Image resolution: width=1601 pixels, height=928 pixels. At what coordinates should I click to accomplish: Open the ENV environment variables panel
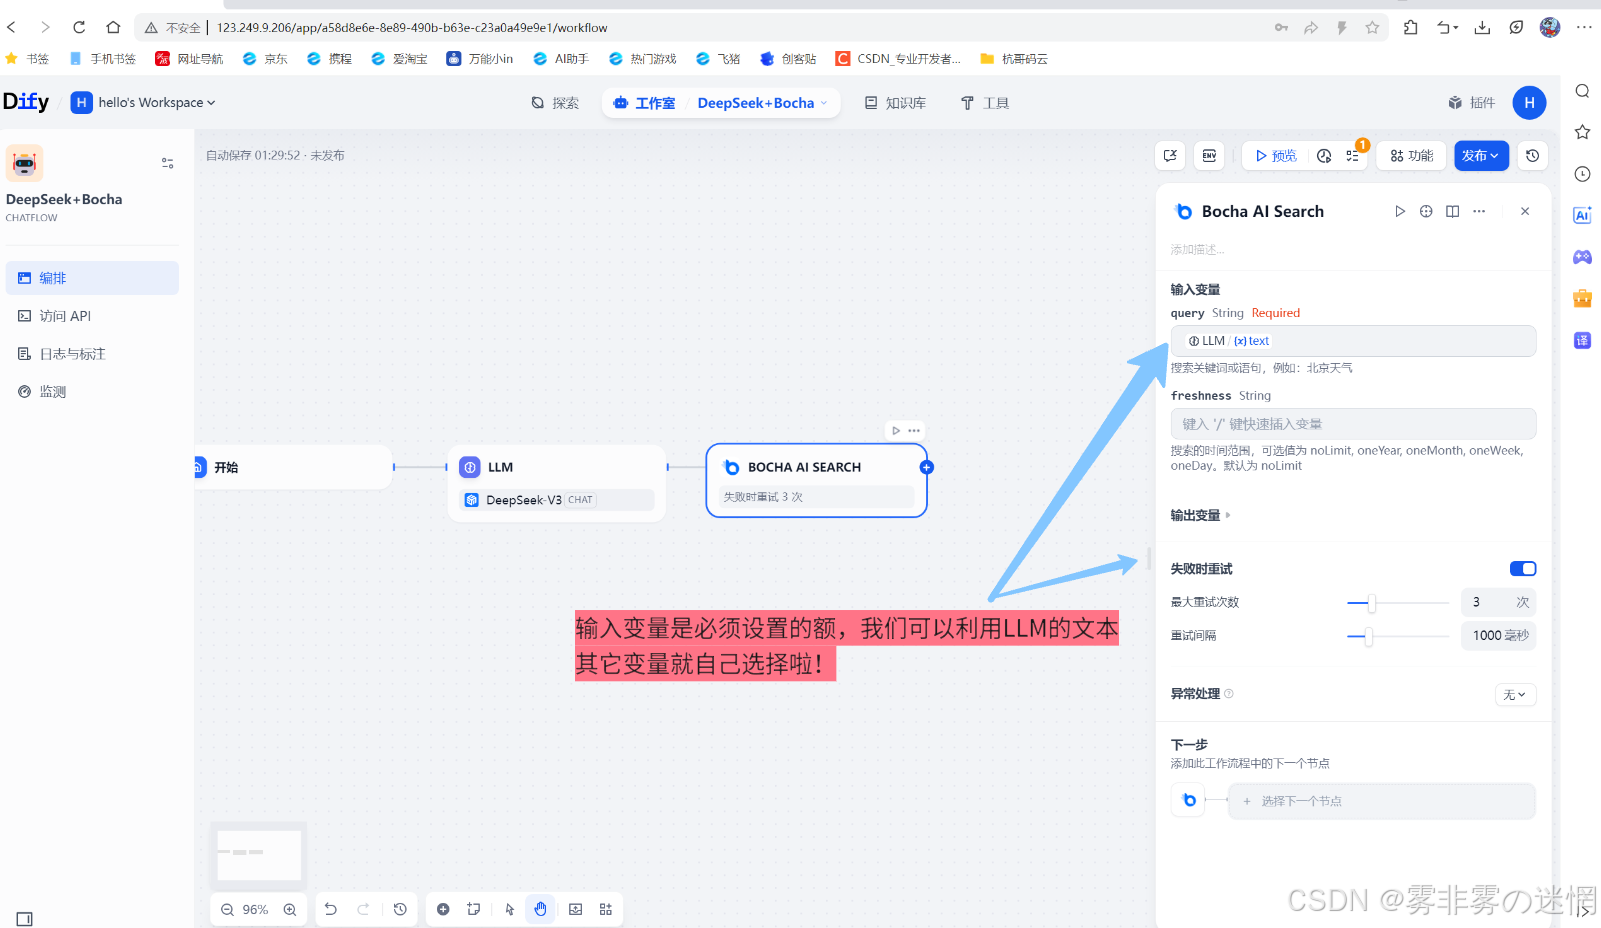pyautogui.click(x=1209, y=156)
